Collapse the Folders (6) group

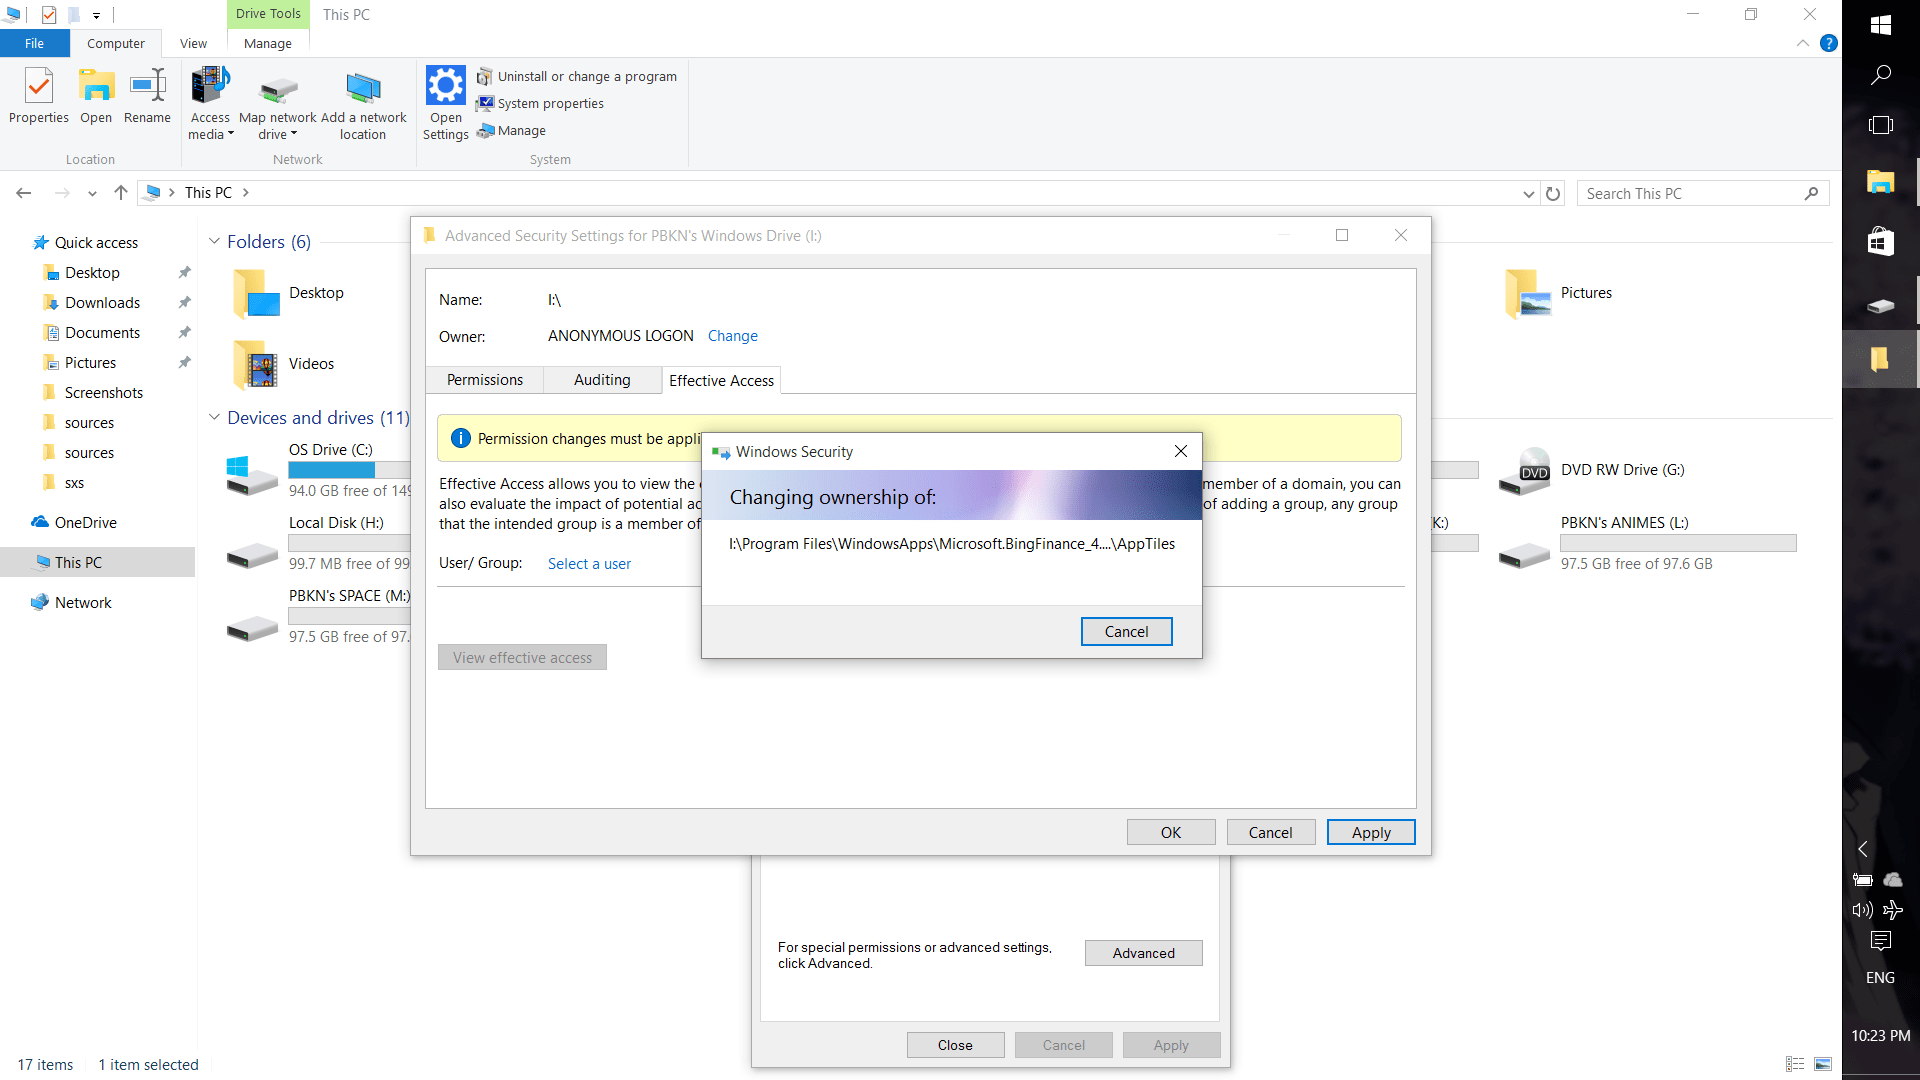214,242
